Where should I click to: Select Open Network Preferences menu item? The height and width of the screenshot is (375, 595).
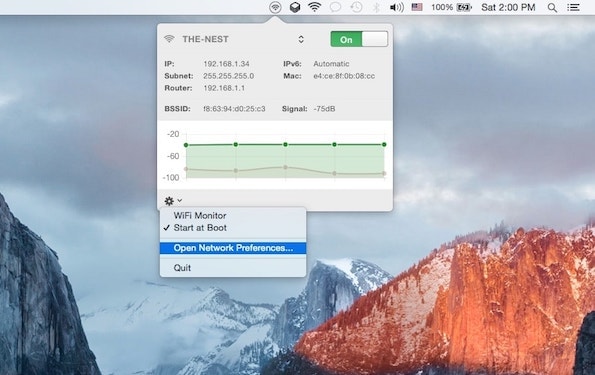tap(233, 248)
